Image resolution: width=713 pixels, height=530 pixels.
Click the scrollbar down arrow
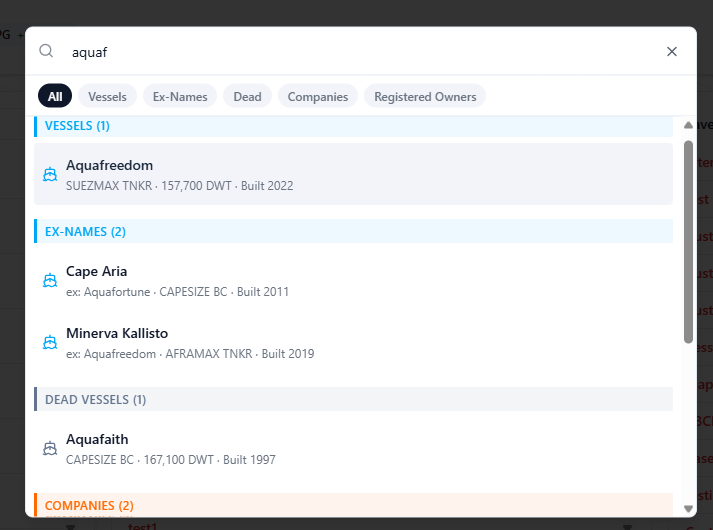[x=688, y=509]
